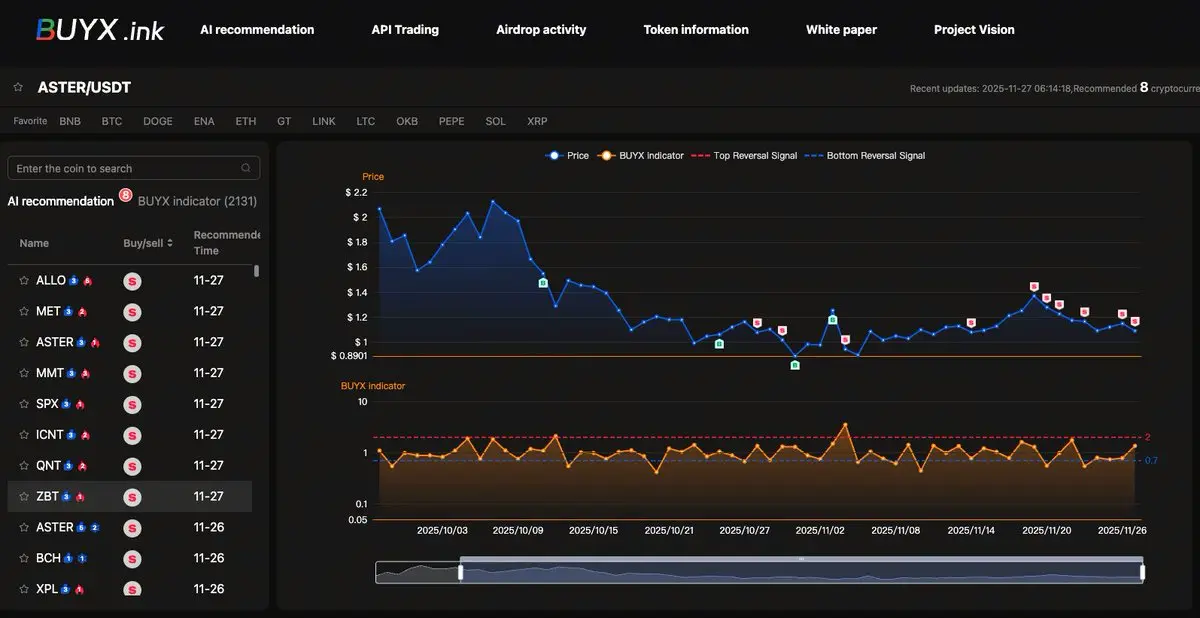1200x618 pixels.
Task: Toggle the Price series in the chart legend
Action: pos(567,156)
